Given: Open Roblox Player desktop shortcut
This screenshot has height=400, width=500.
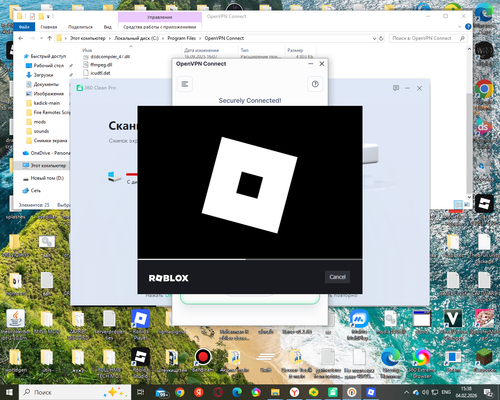Looking at the screenshot, I should (x=140, y=322).
